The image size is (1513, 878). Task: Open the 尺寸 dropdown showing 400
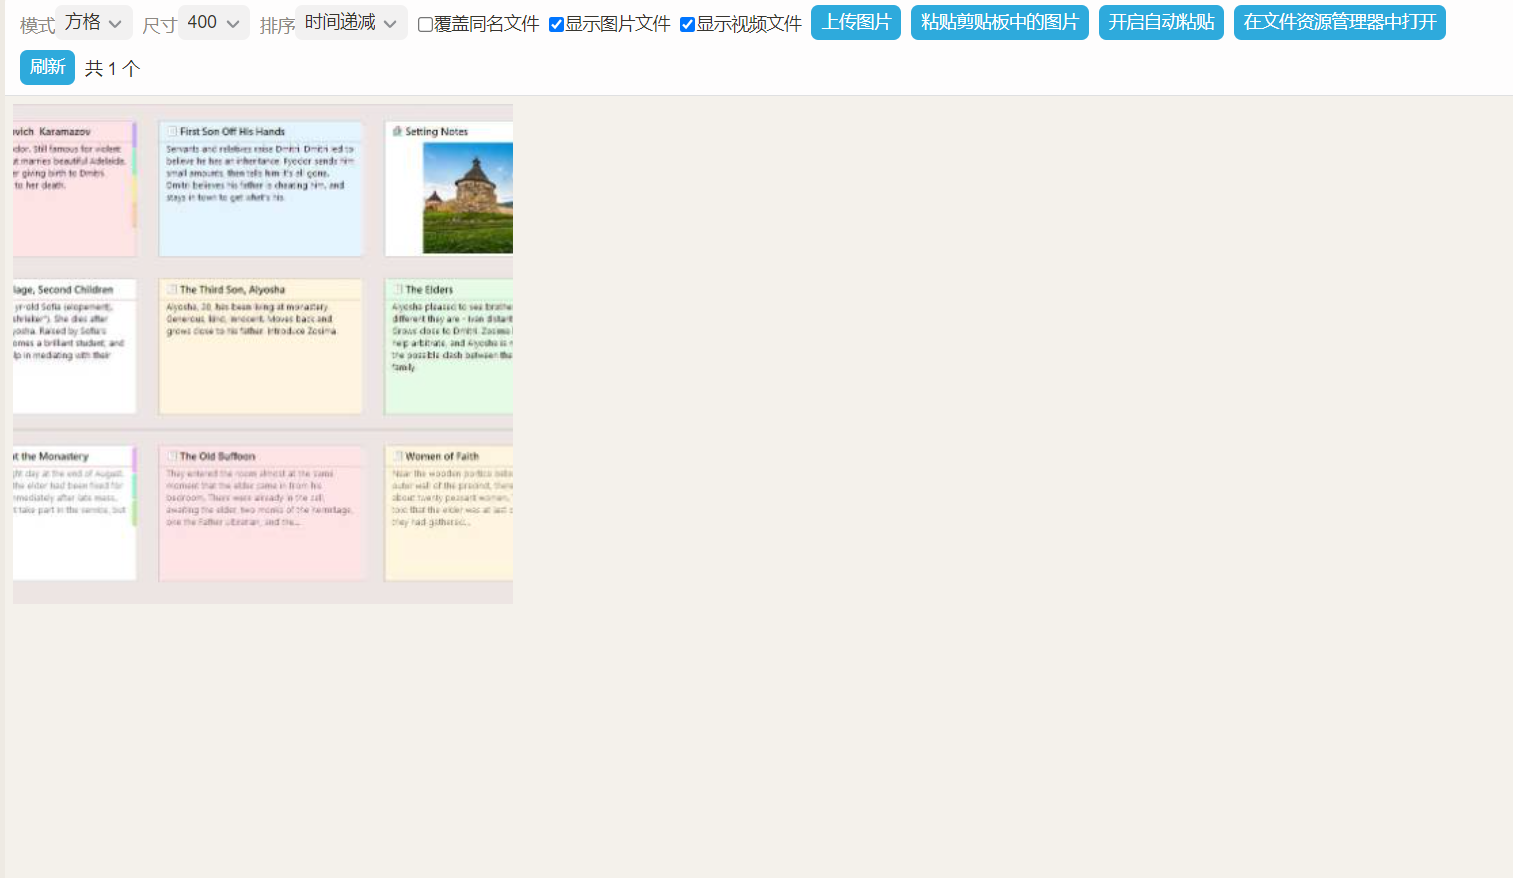click(214, 23)
